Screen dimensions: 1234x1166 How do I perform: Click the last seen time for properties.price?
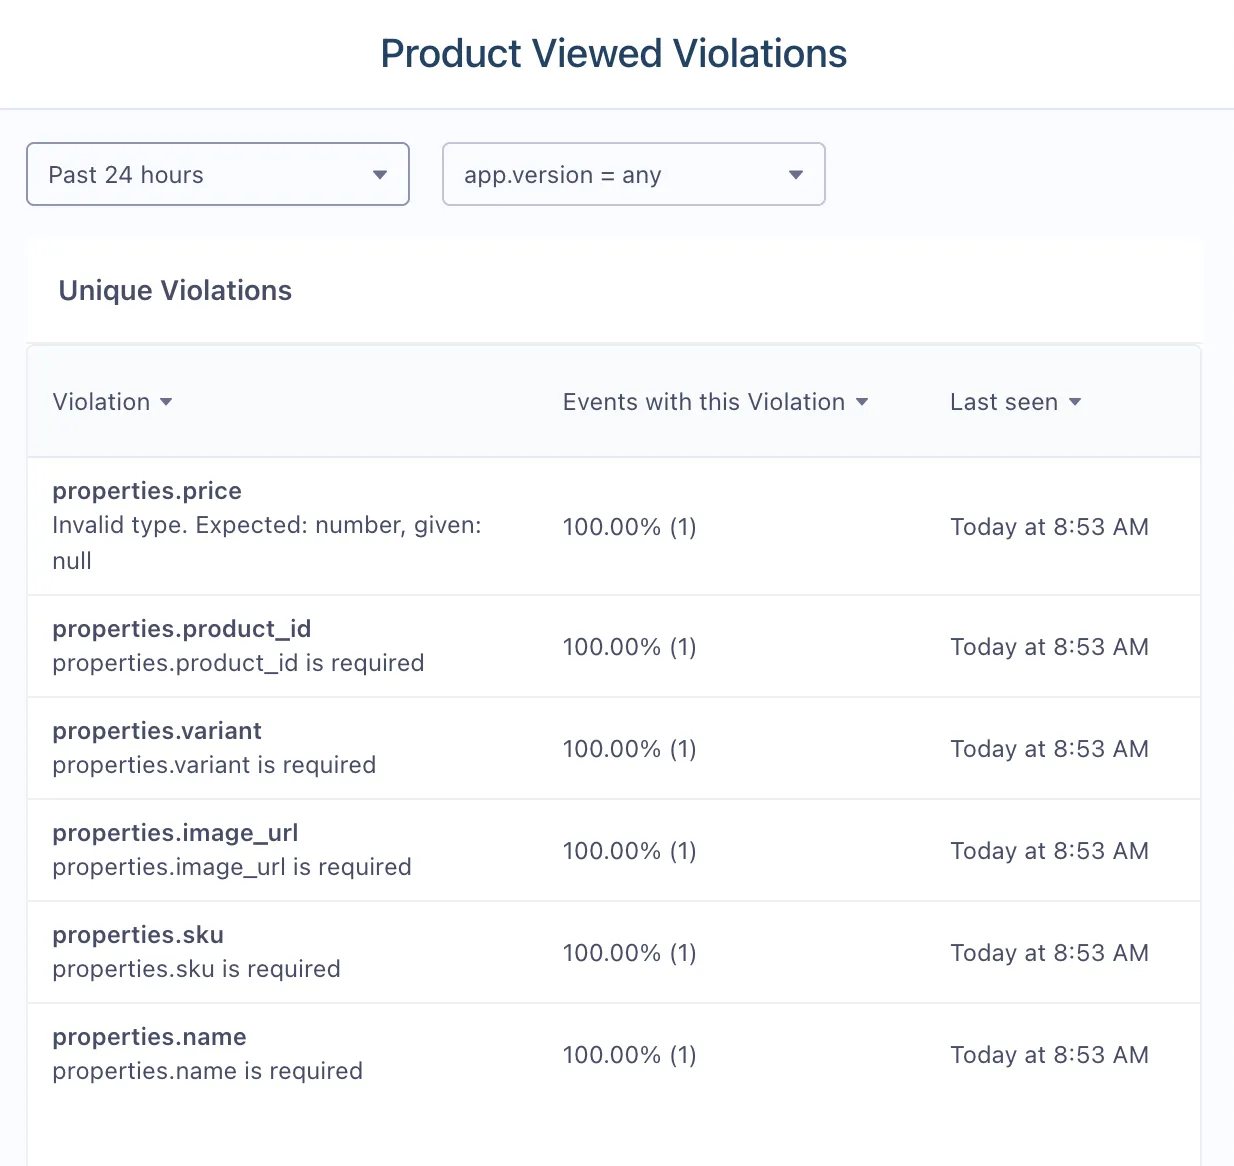1049,527
